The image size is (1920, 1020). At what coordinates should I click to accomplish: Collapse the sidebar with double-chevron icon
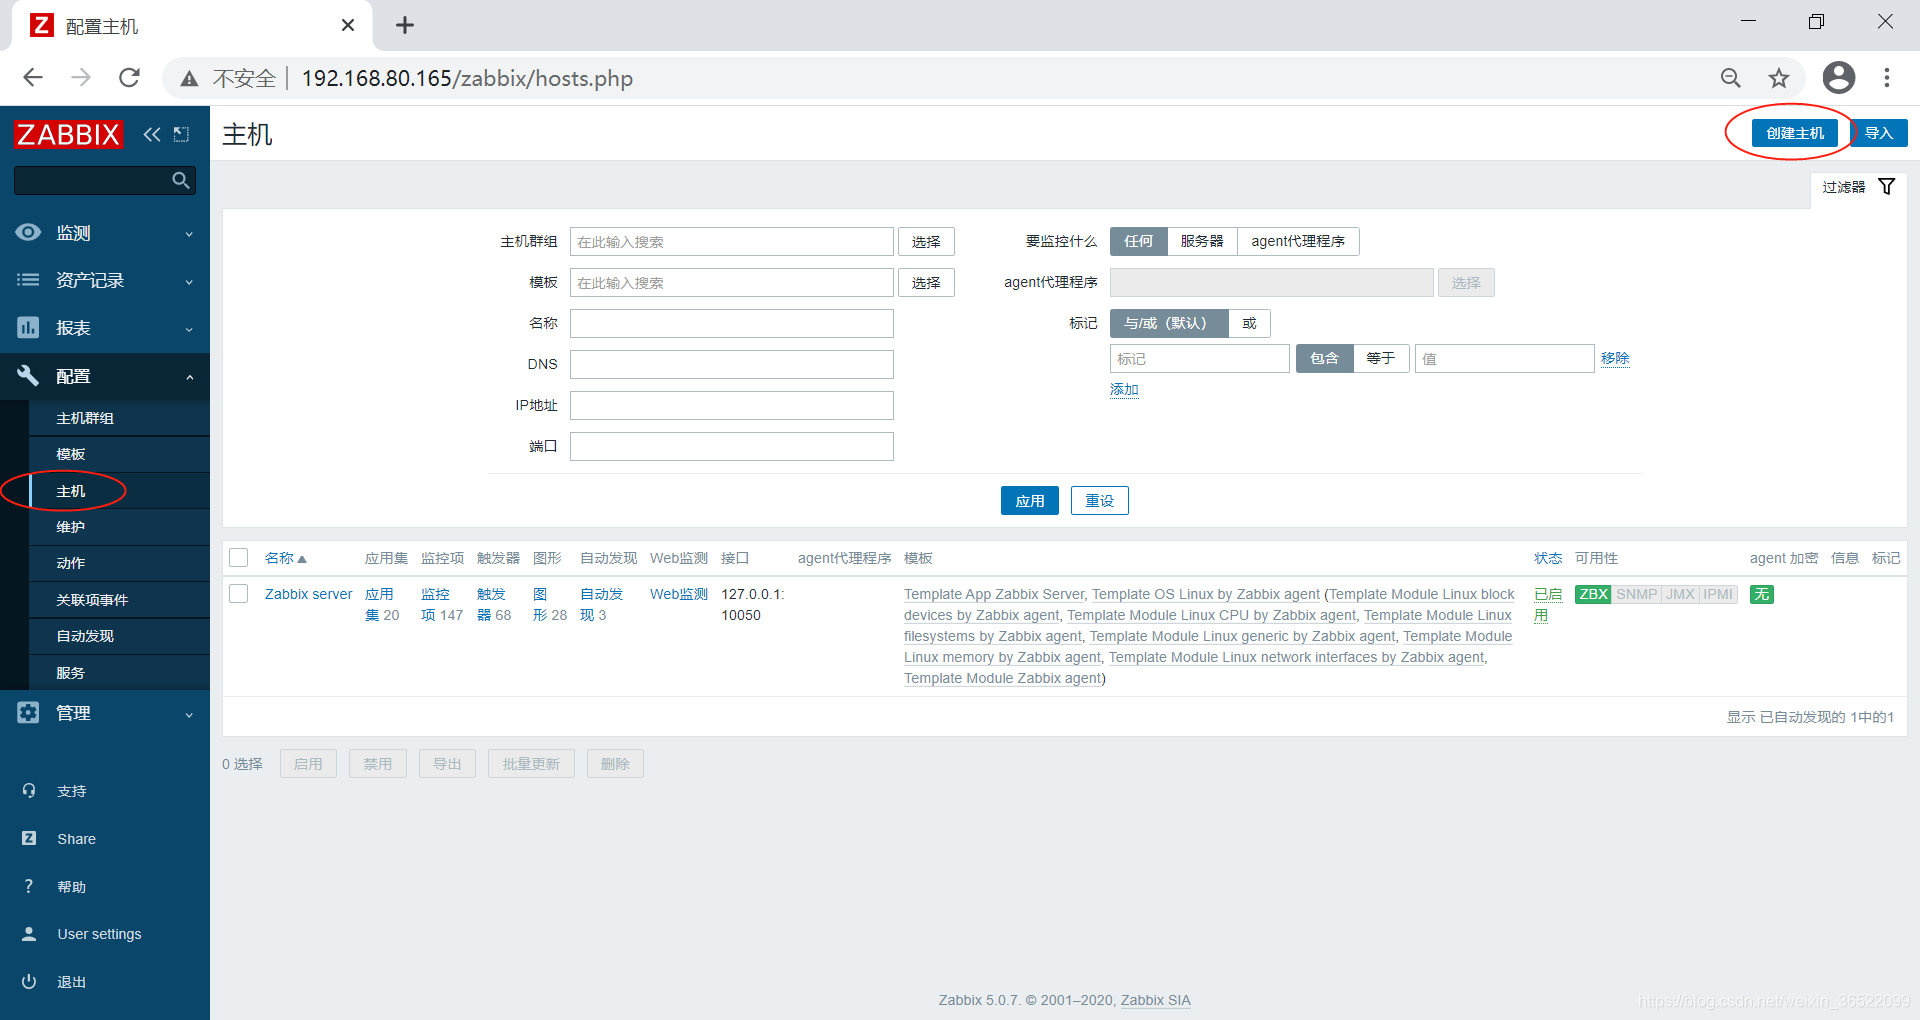152,134
